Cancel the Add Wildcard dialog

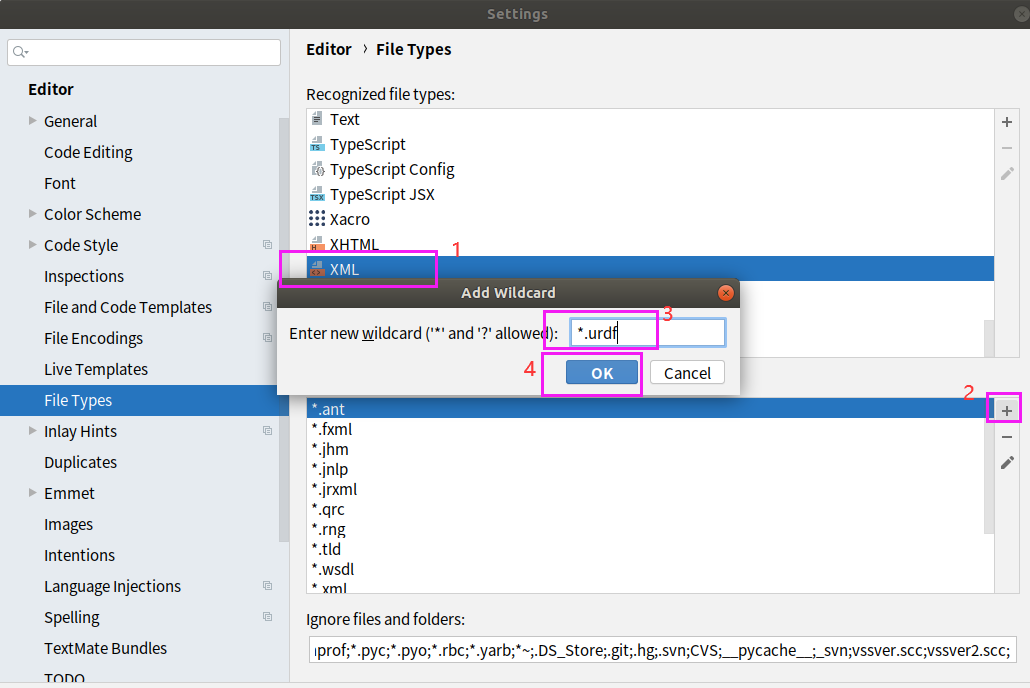687,372
